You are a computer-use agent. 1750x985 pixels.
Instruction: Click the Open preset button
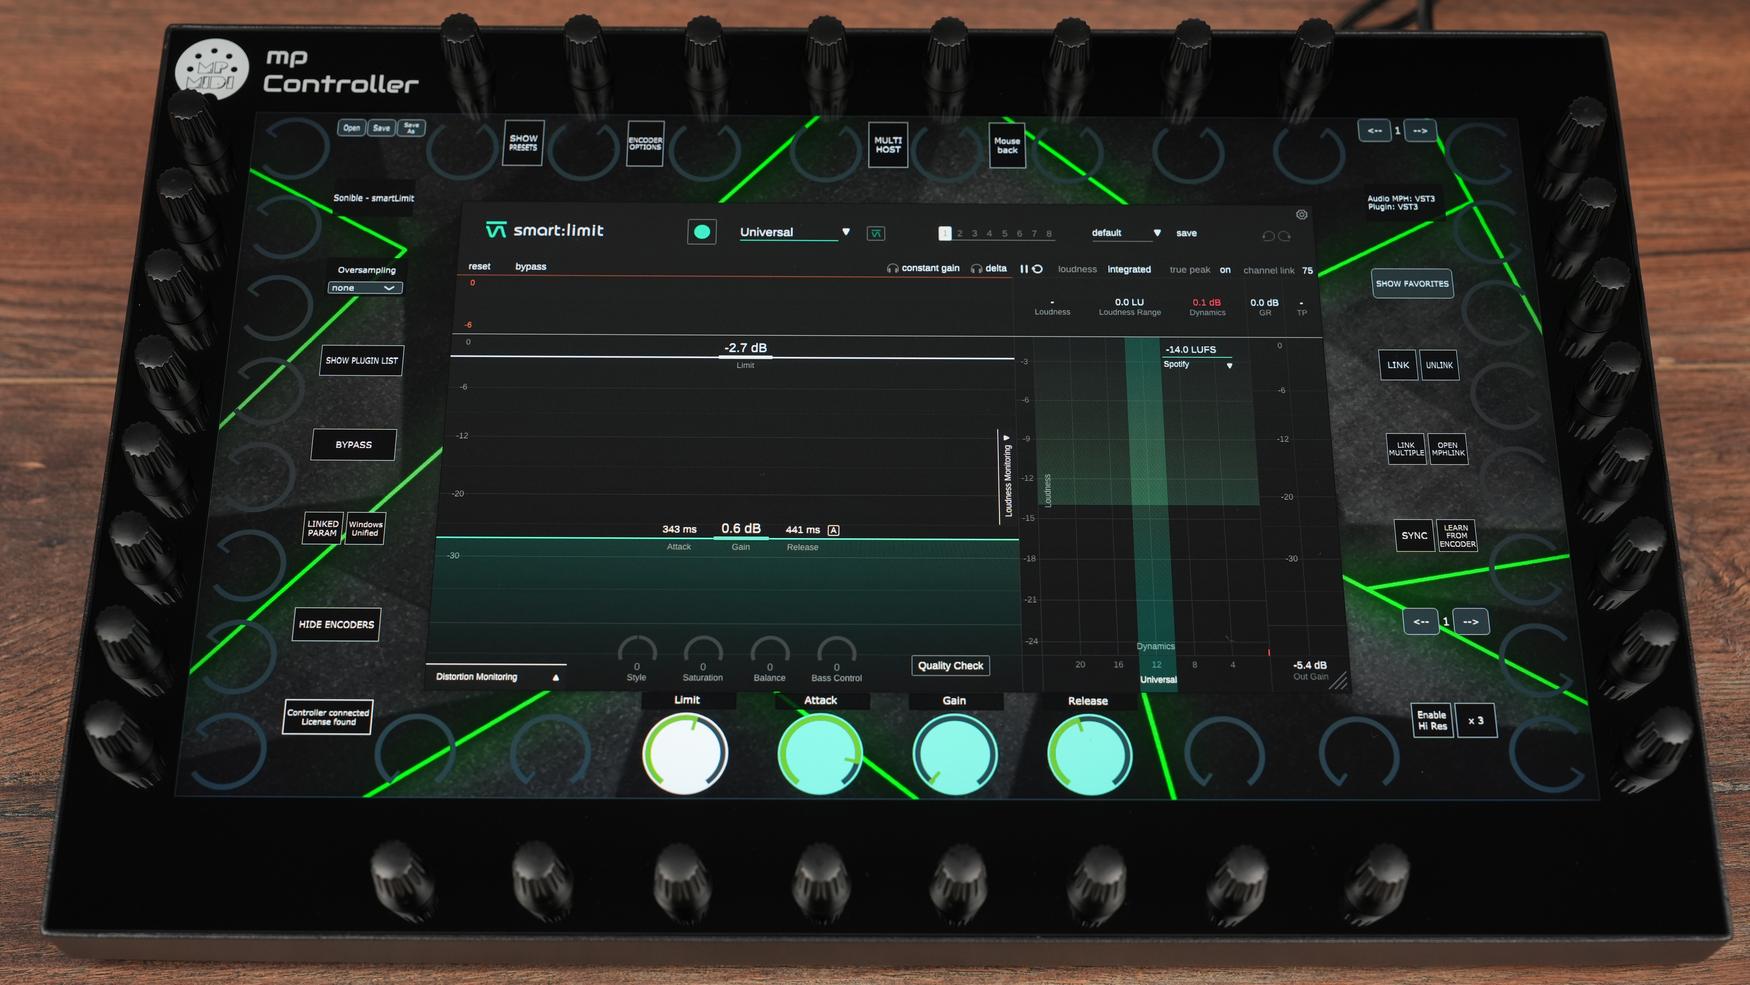pyautogui.click(x=351, y=128)
